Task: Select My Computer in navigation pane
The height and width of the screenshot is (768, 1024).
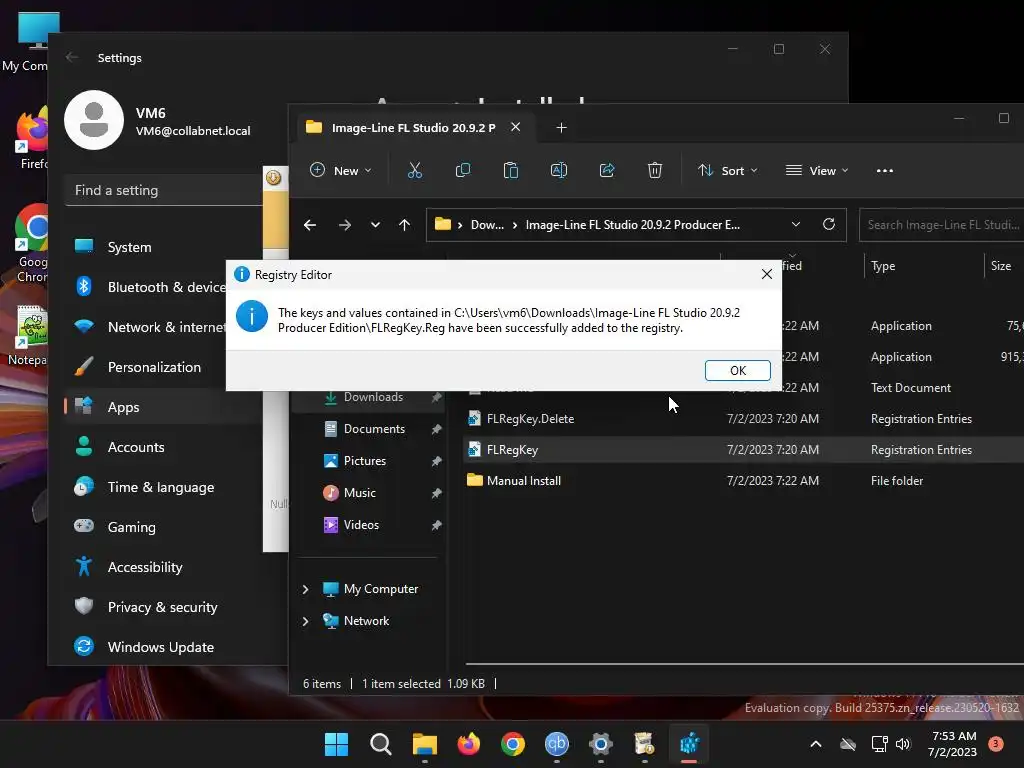Action: pyautogui.click(x=380, y=589)
